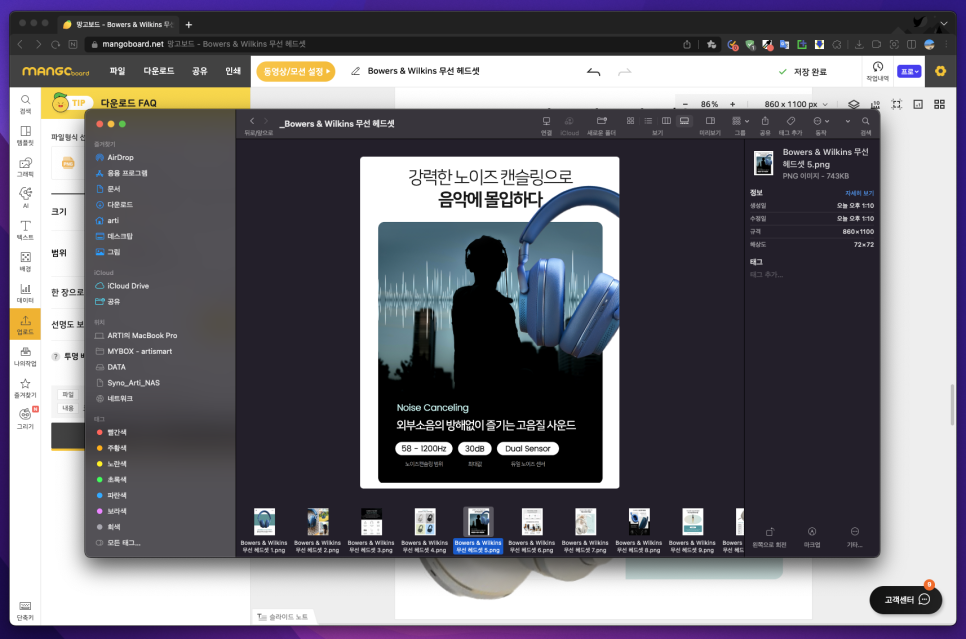The image size is (966, 639).
Task: Open 나의작업 my work in Mangoboard sidebar
Action: point(25,356)
